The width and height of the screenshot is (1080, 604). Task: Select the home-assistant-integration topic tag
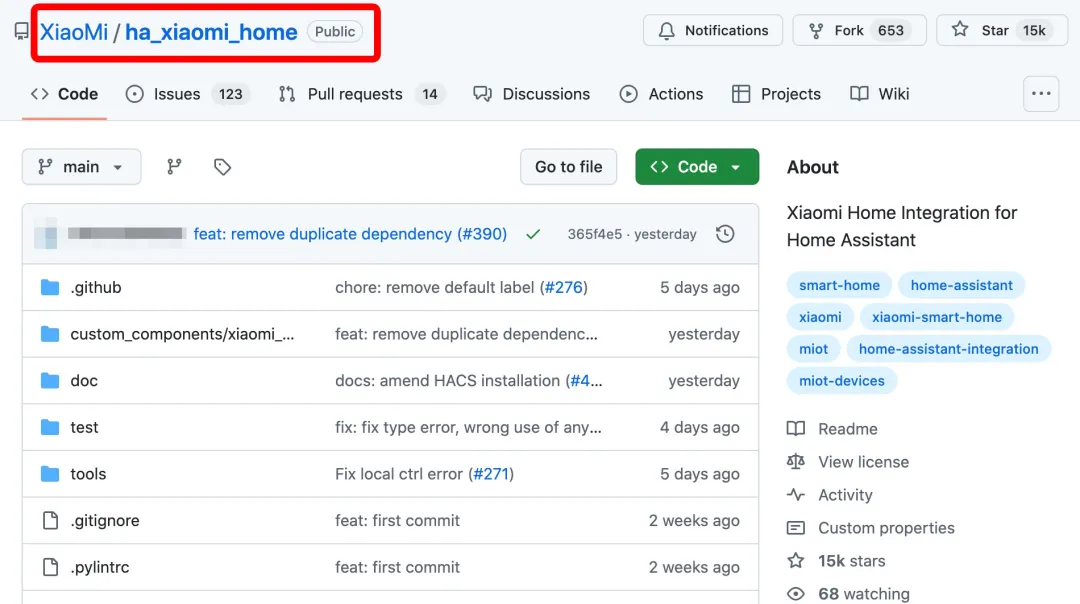tap(948, 348)
